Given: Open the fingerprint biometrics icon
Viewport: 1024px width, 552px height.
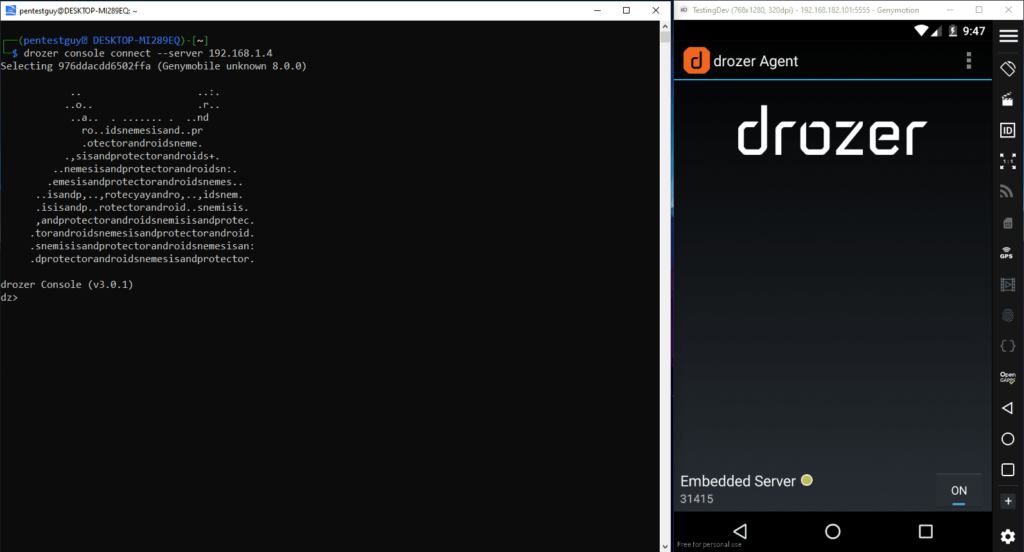Looking at the screenshot, I should pyautogui.click(x=1008, y=316).
